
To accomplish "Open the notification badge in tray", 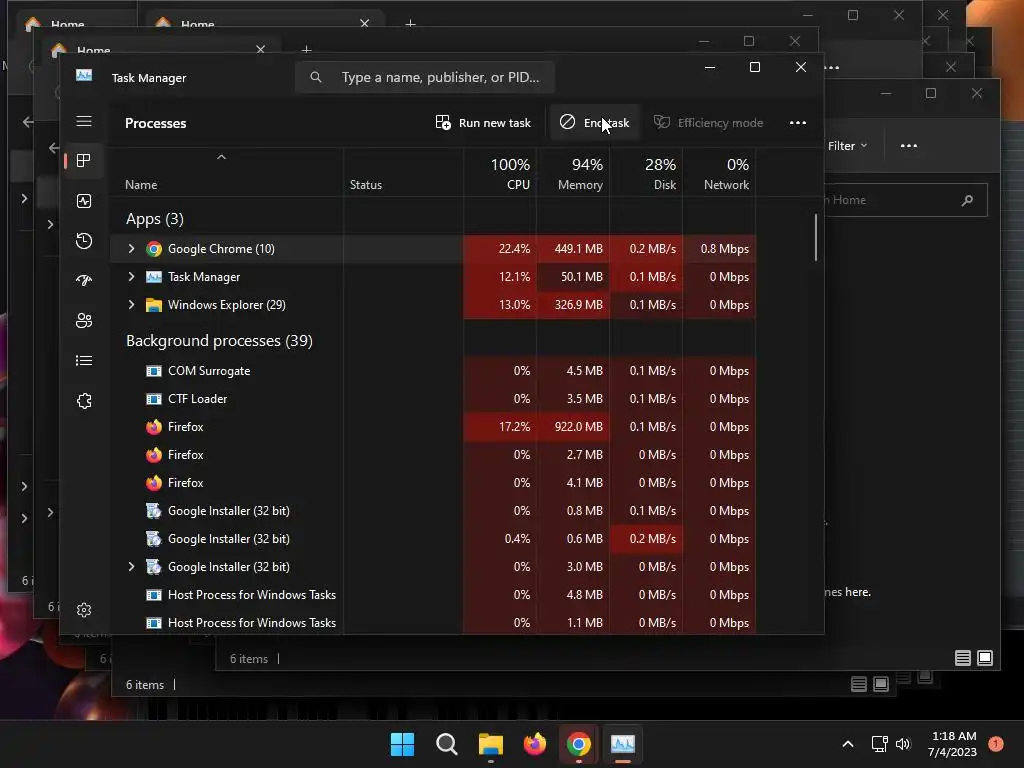I will (995, 744).
